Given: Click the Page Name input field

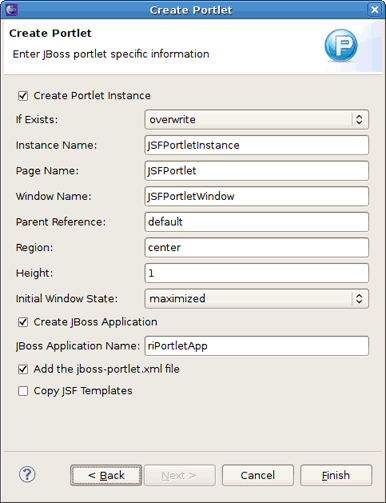Looking at the screenshot, I should [x=257, y=171].
